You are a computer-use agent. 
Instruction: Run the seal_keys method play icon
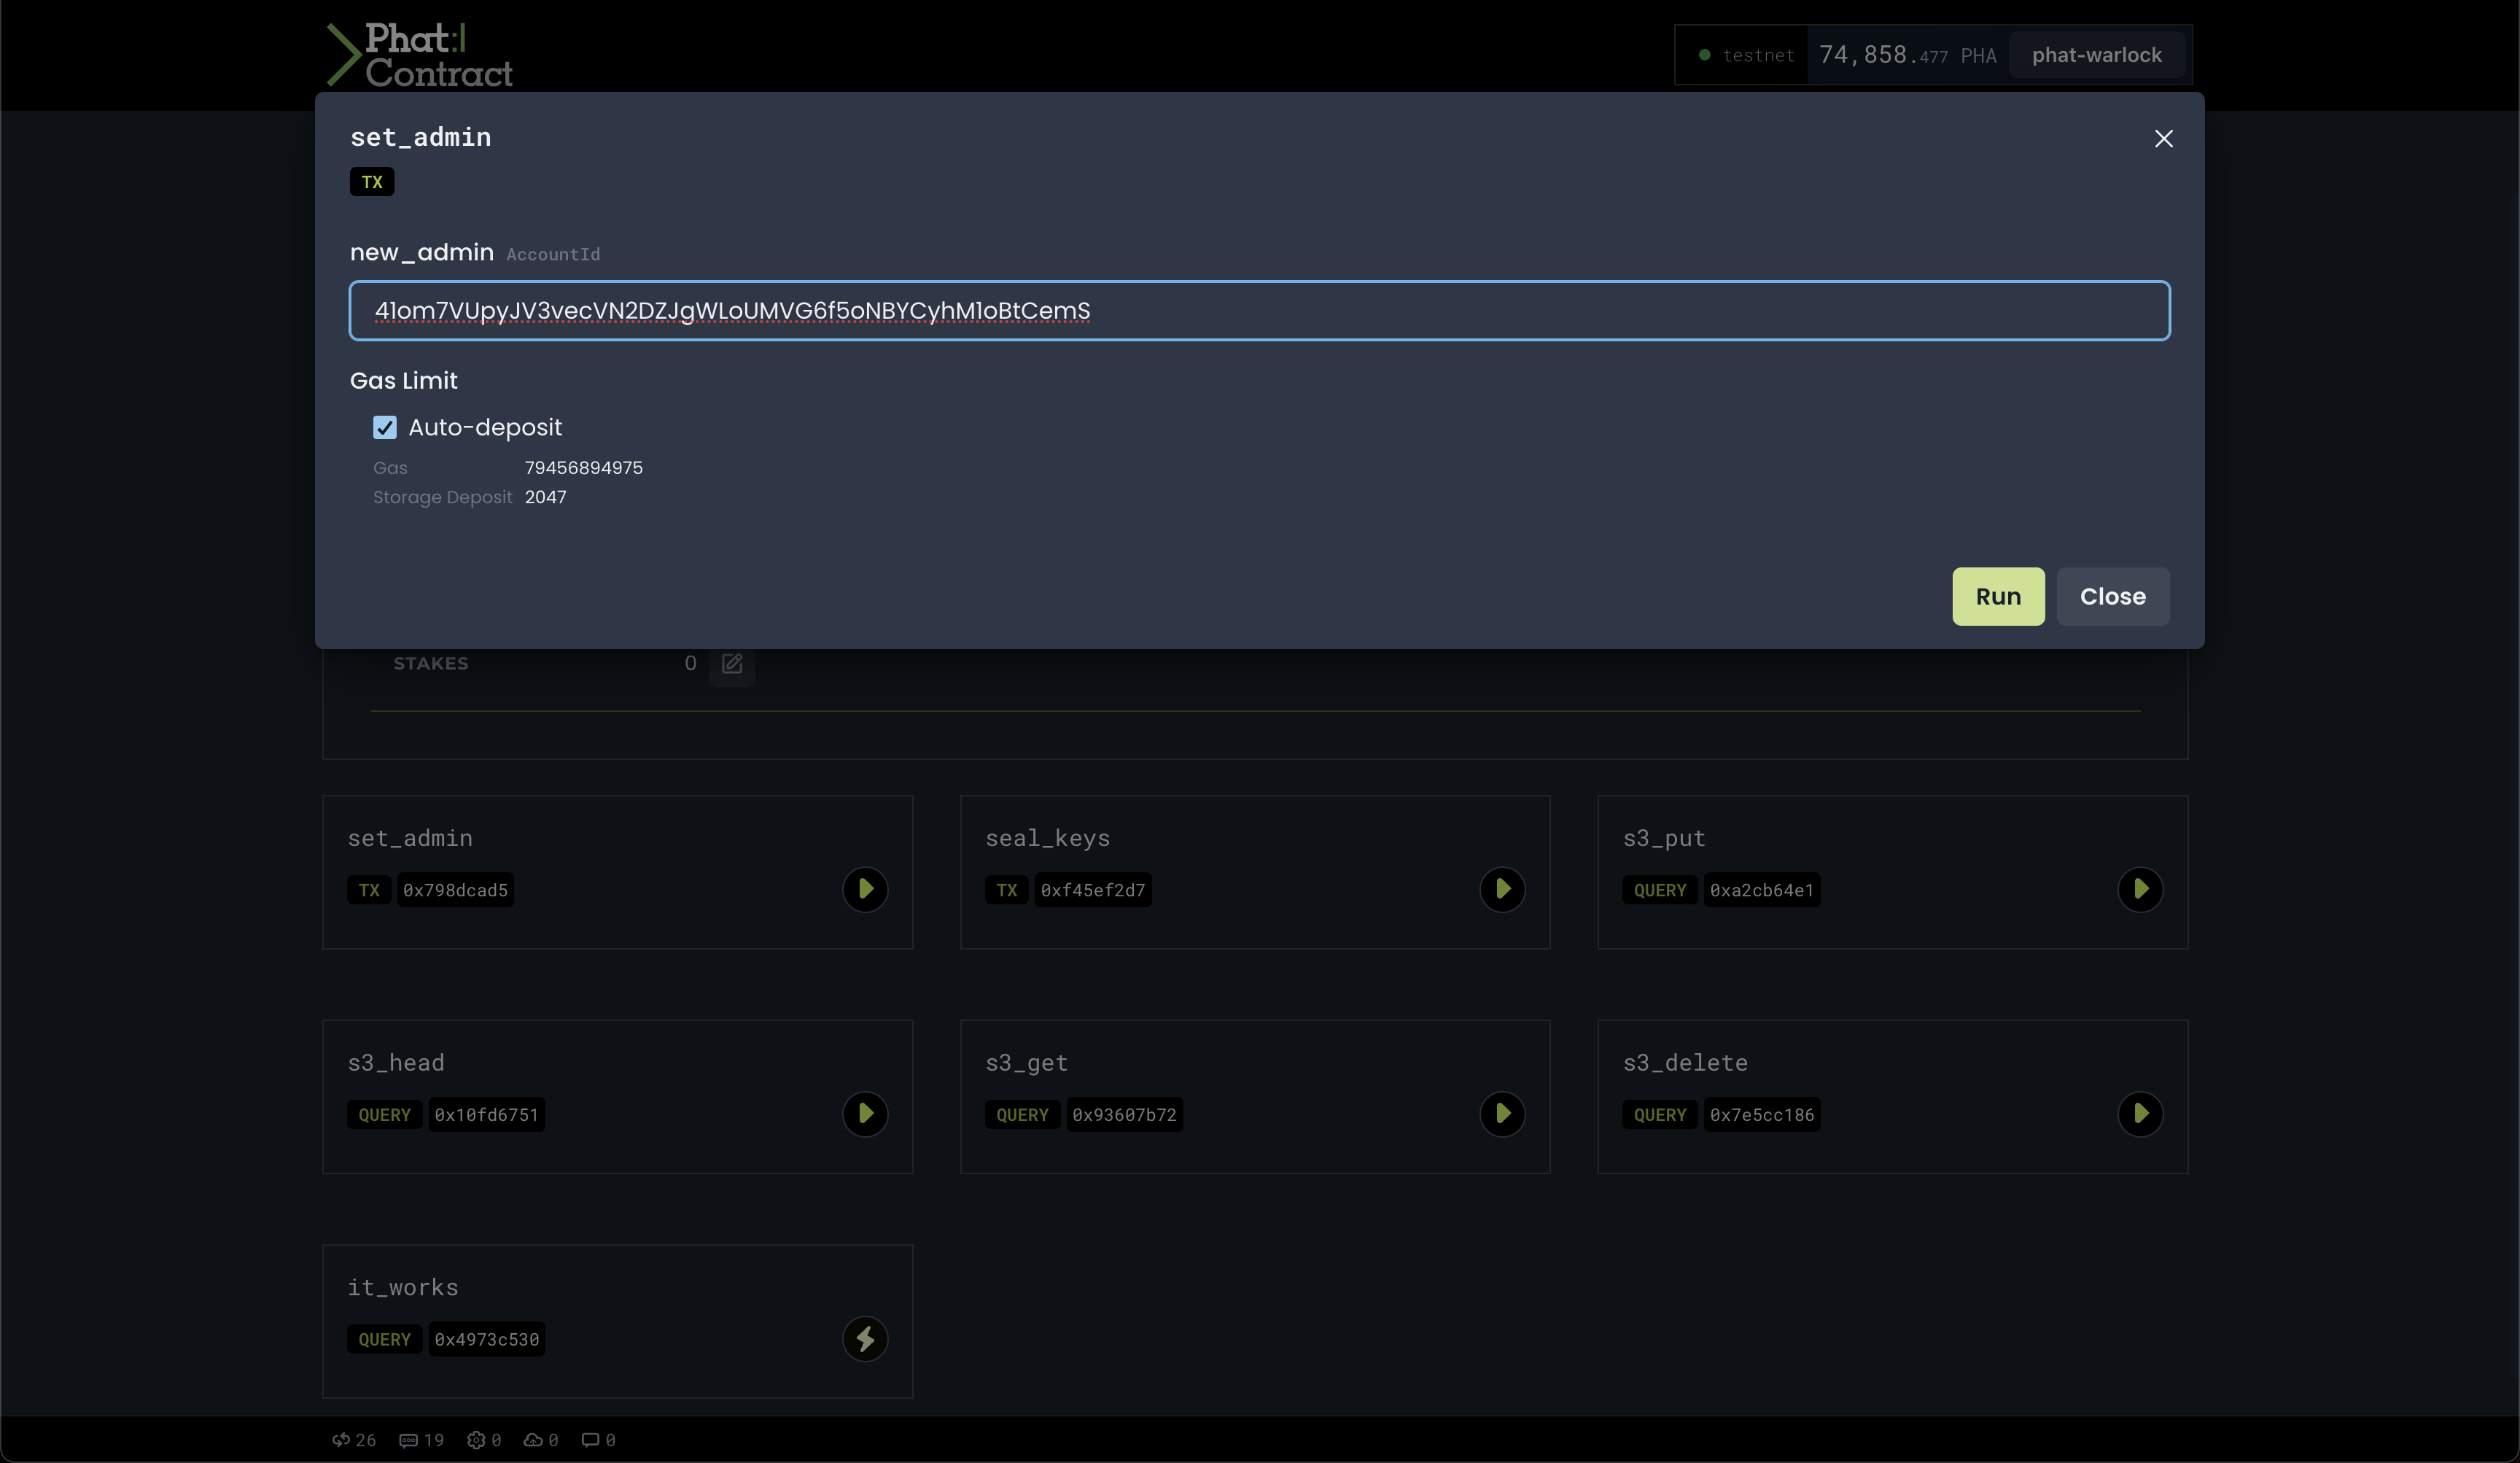[1502, 889]
